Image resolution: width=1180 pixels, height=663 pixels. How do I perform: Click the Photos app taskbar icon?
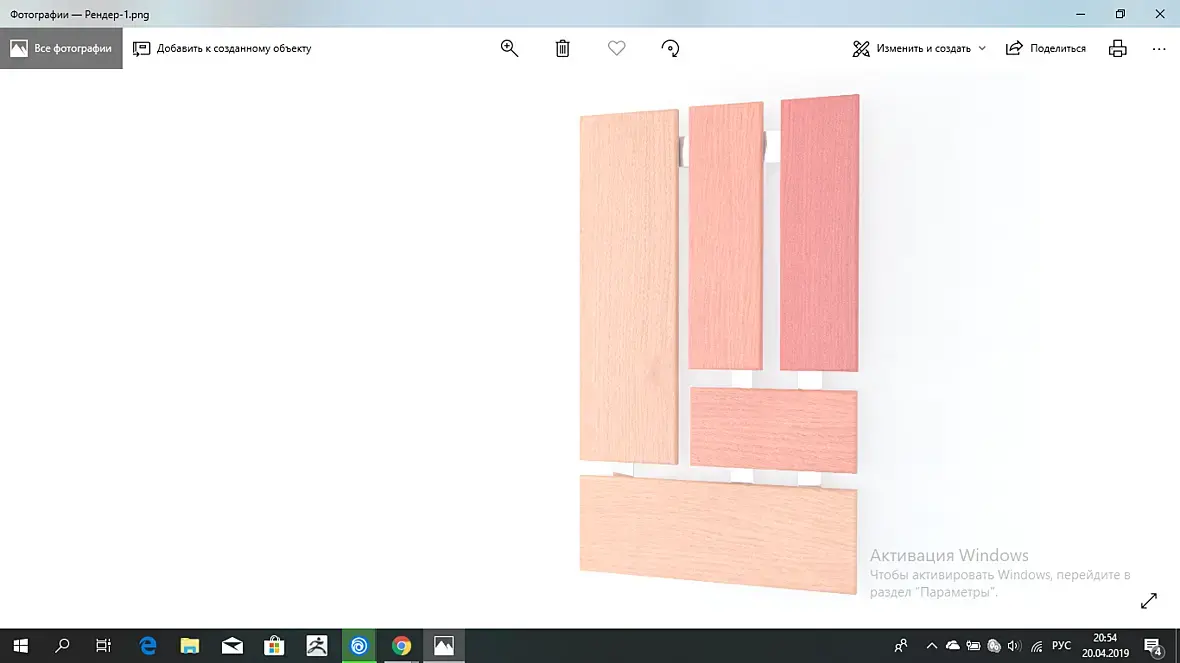(x=444, y=646)
